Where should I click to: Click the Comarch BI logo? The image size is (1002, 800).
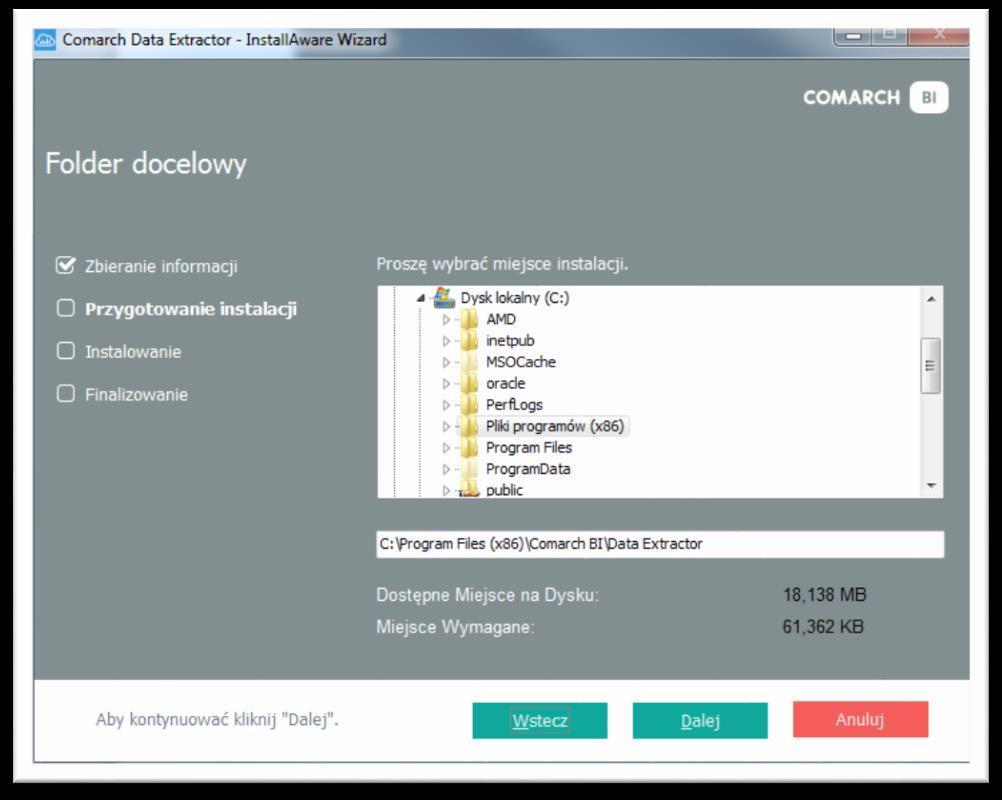(875, 98)
